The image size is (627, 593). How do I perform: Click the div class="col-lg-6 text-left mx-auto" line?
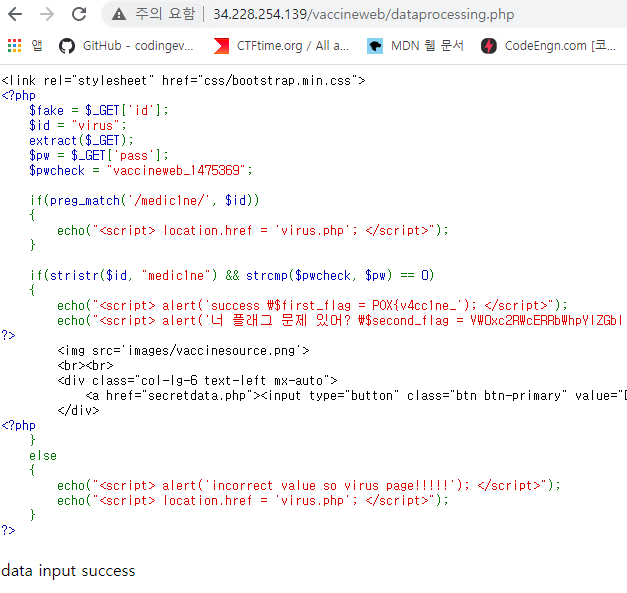pyautogui.click(x=197, y=380)
